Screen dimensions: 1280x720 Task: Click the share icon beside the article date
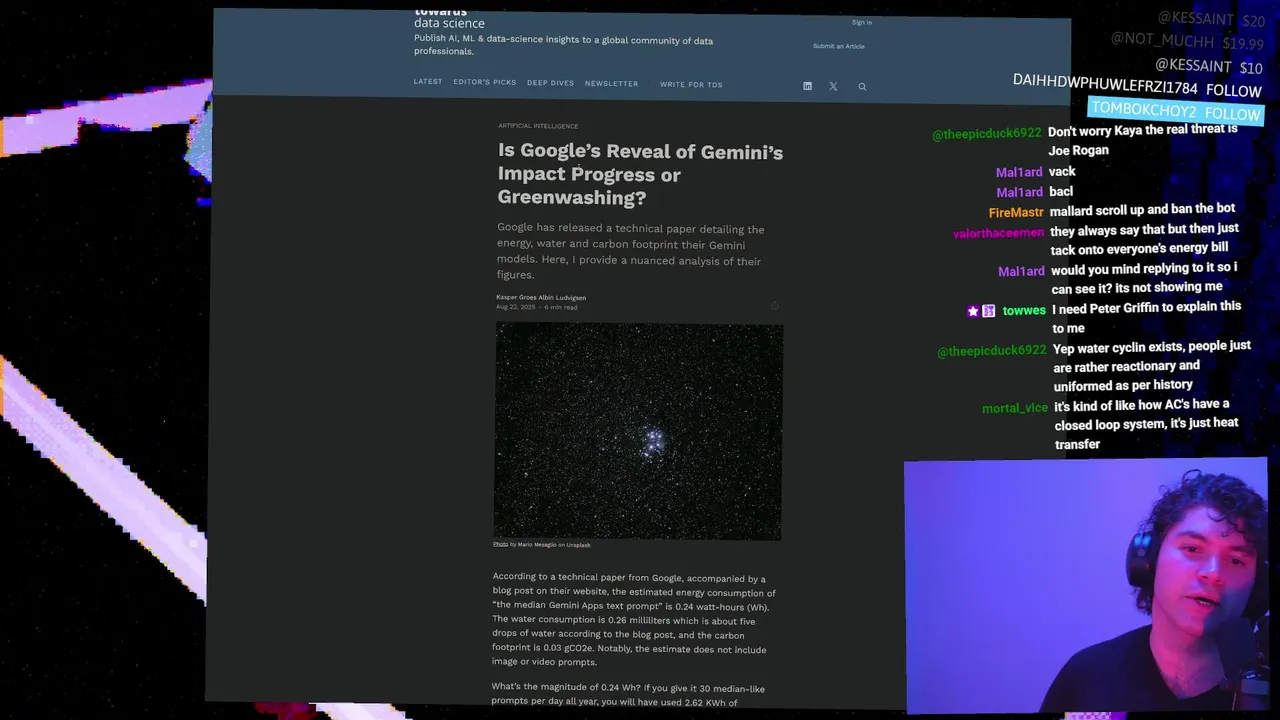point(774,305)
